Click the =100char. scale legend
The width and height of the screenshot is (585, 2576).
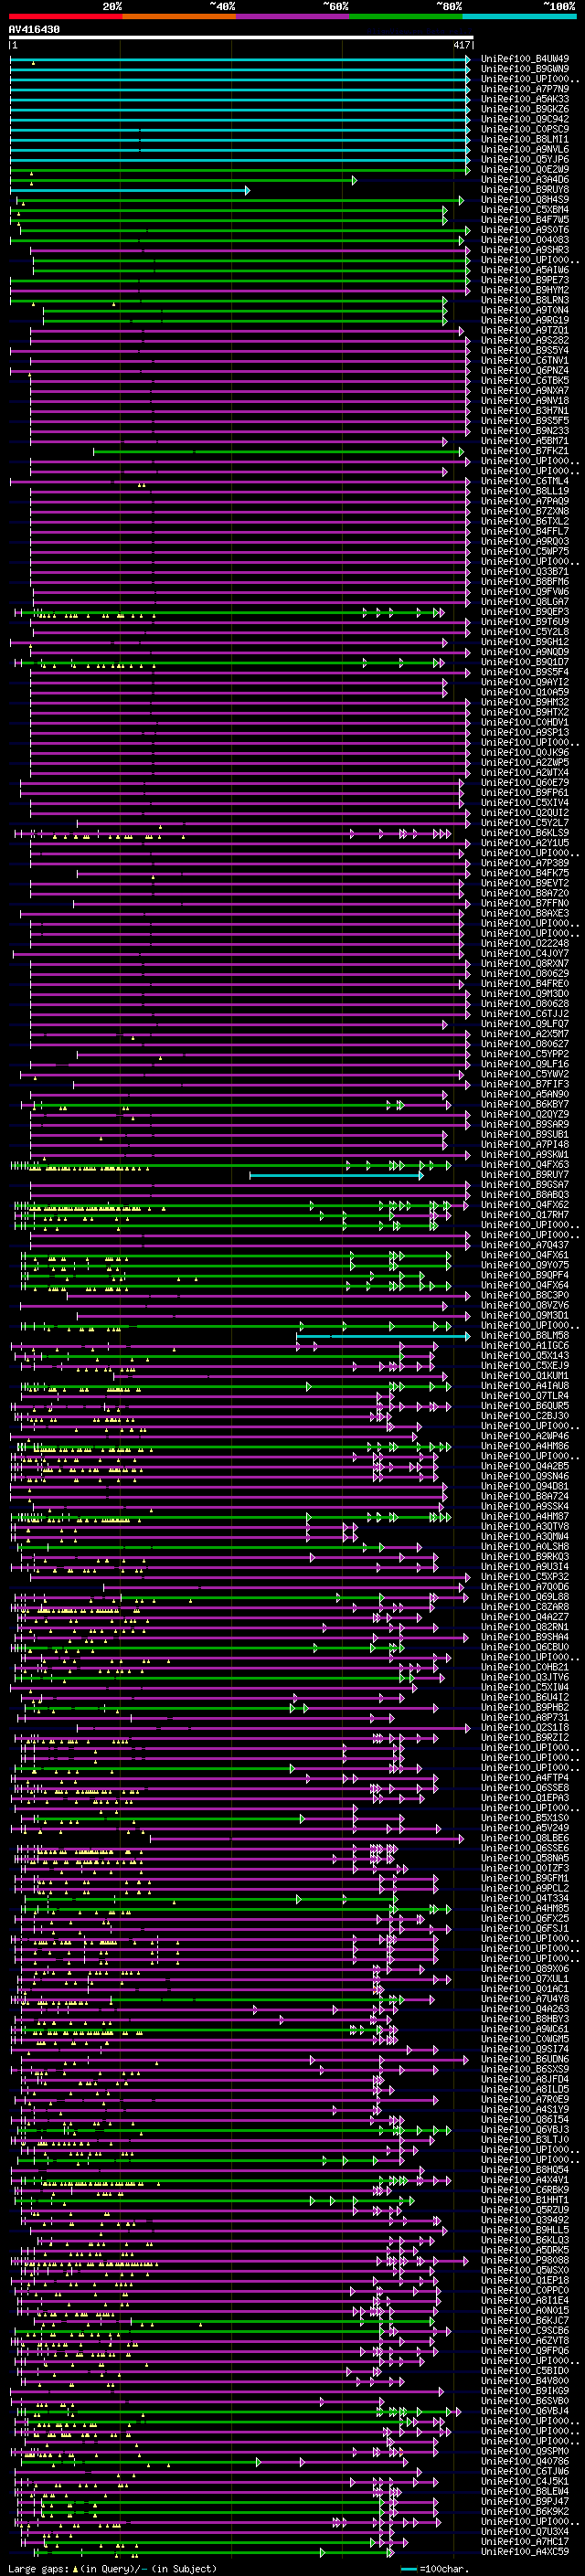point(435,2569)
